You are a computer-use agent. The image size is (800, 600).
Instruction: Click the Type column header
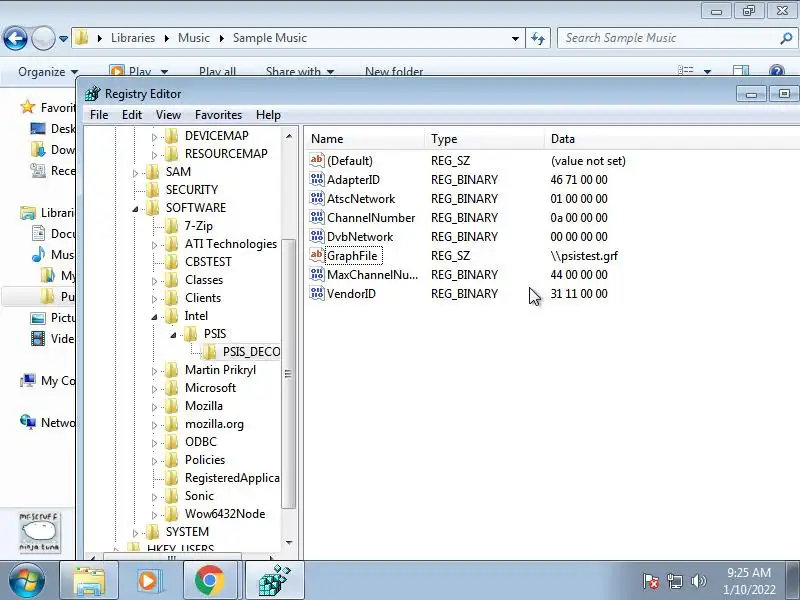click(484, 139)
